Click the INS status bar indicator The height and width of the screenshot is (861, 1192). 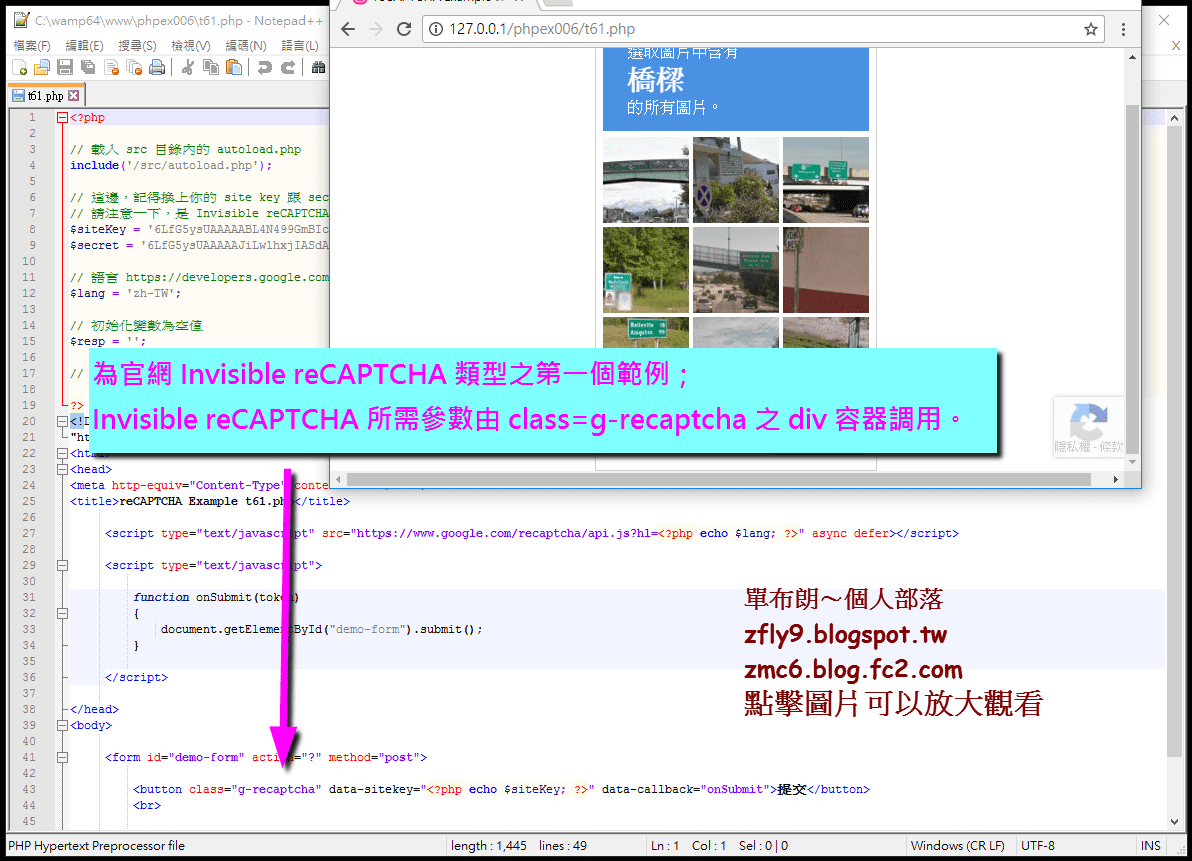pyautogui.click(x=1151, y=845)
